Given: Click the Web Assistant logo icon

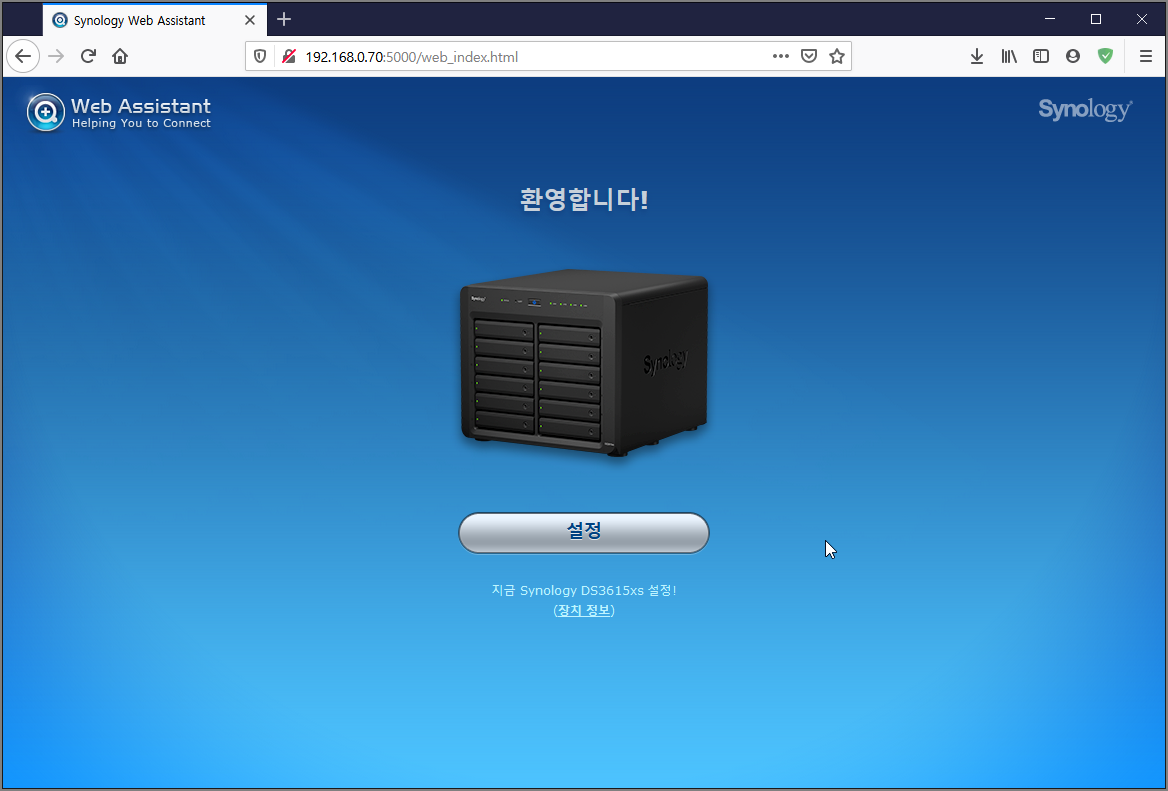Looking at the screenshot, I should (45, 112).
